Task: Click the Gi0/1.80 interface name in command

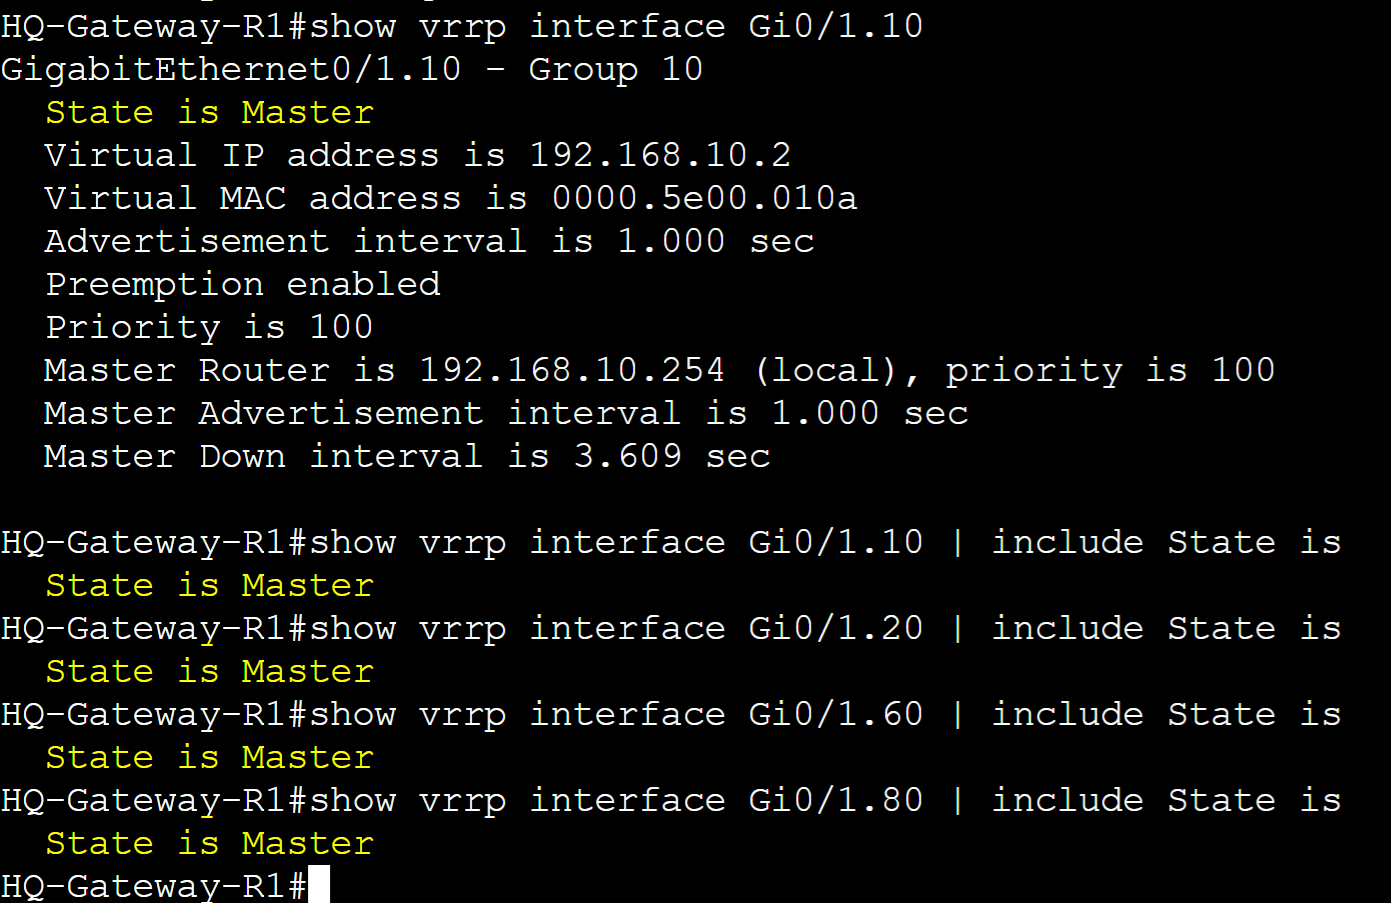Action: coord(836,800)
